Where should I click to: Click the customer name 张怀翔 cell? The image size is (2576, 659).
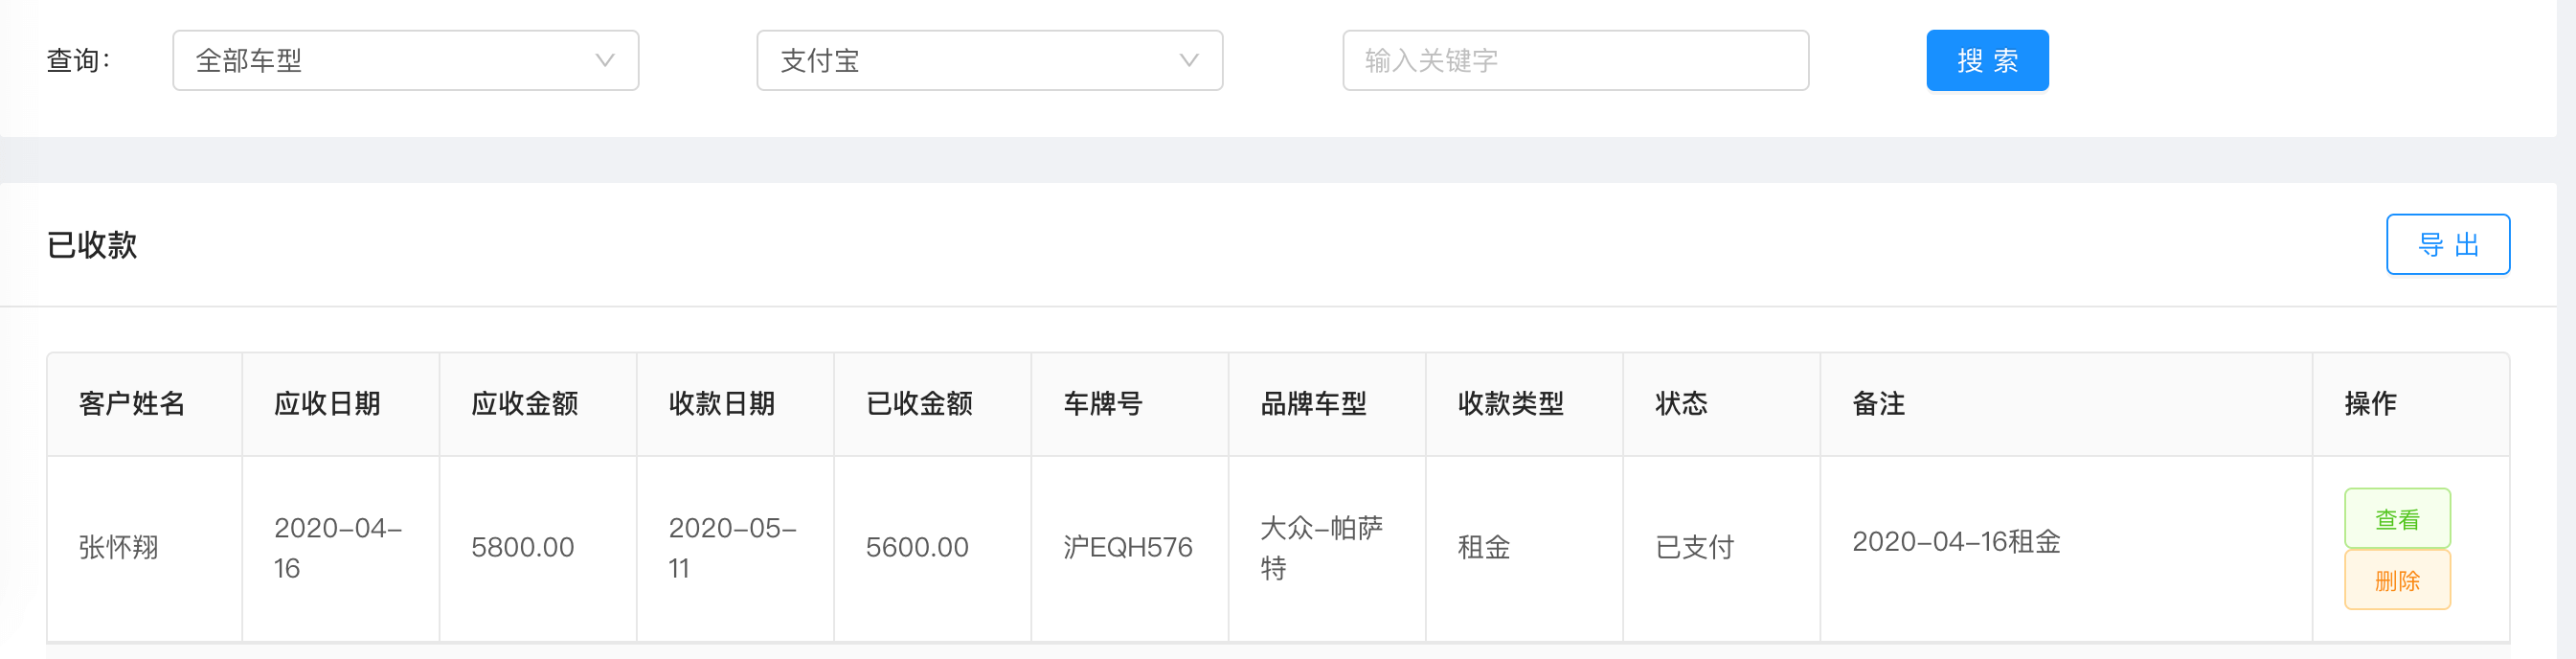[x=119, y=547]
